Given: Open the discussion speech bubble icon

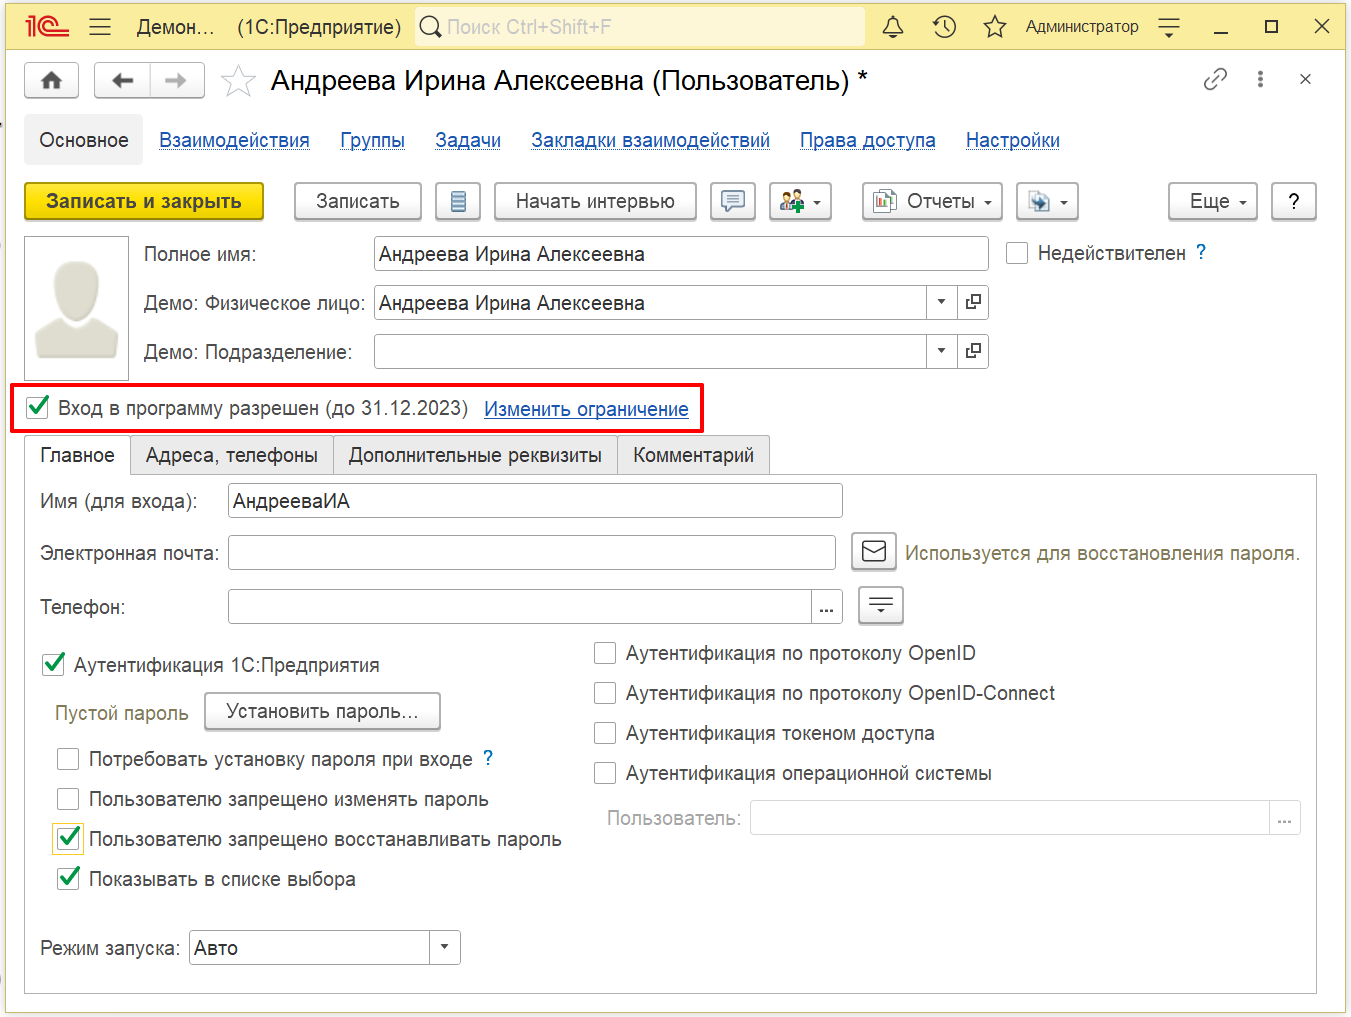Looking at the screenshot, I should click(733, 201).
